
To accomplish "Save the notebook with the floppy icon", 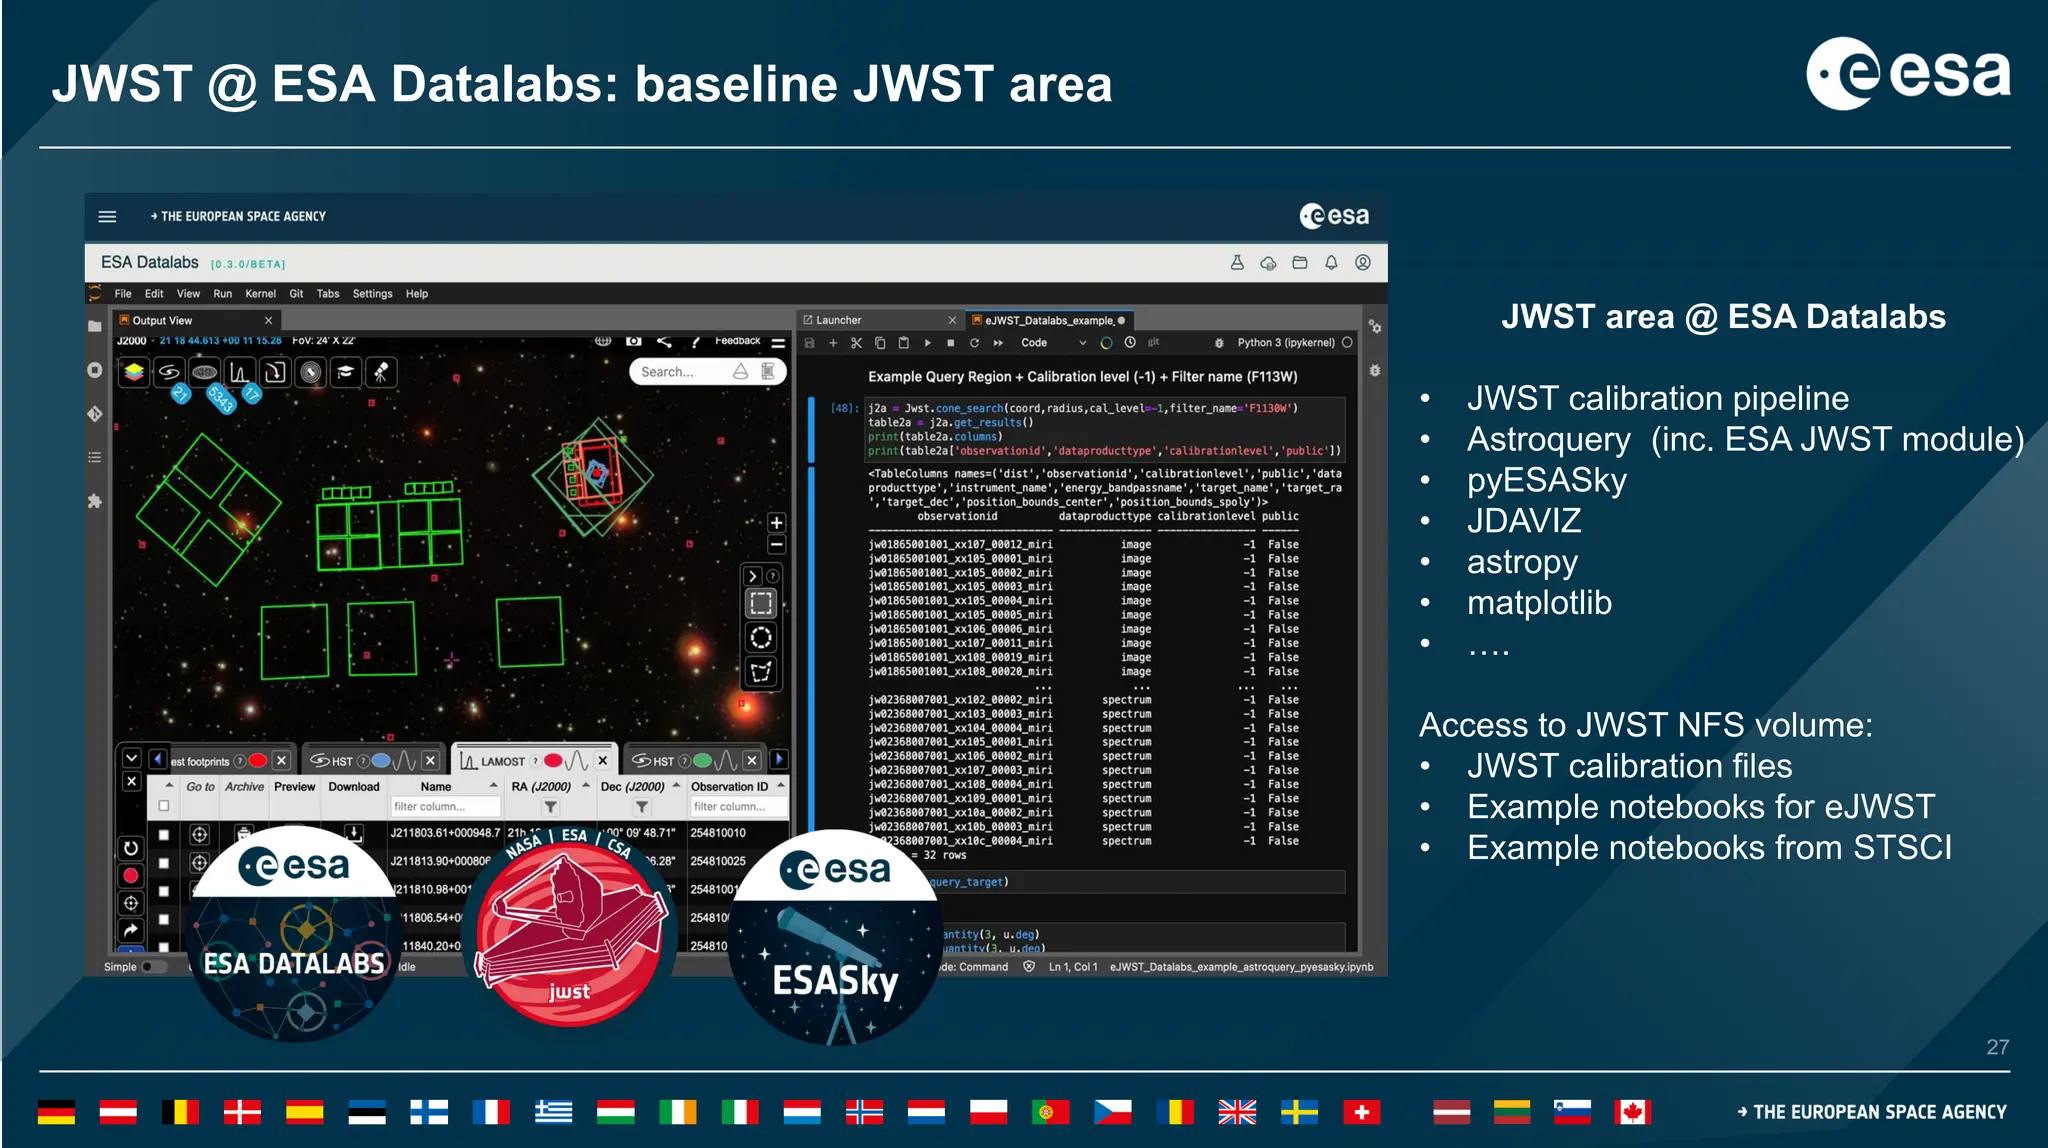I will pyautogui.click(x=810, y=343).
